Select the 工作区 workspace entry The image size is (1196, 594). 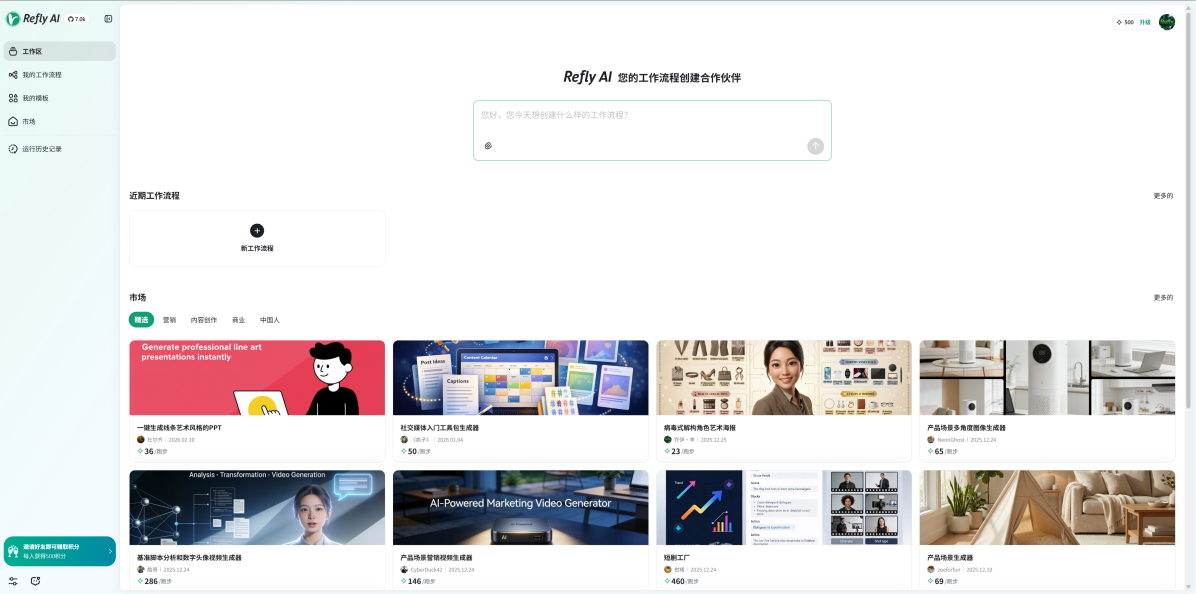click(x=32, y=51)
